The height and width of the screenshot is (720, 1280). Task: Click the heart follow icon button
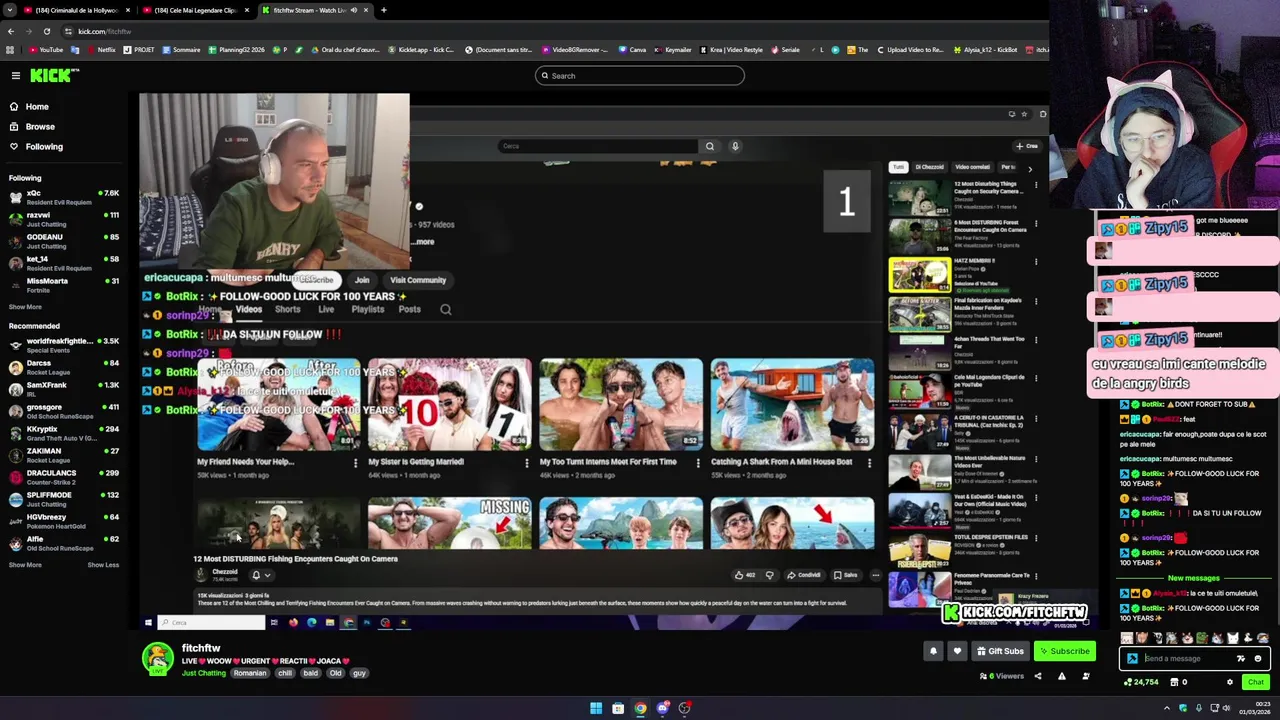[957, 651]
